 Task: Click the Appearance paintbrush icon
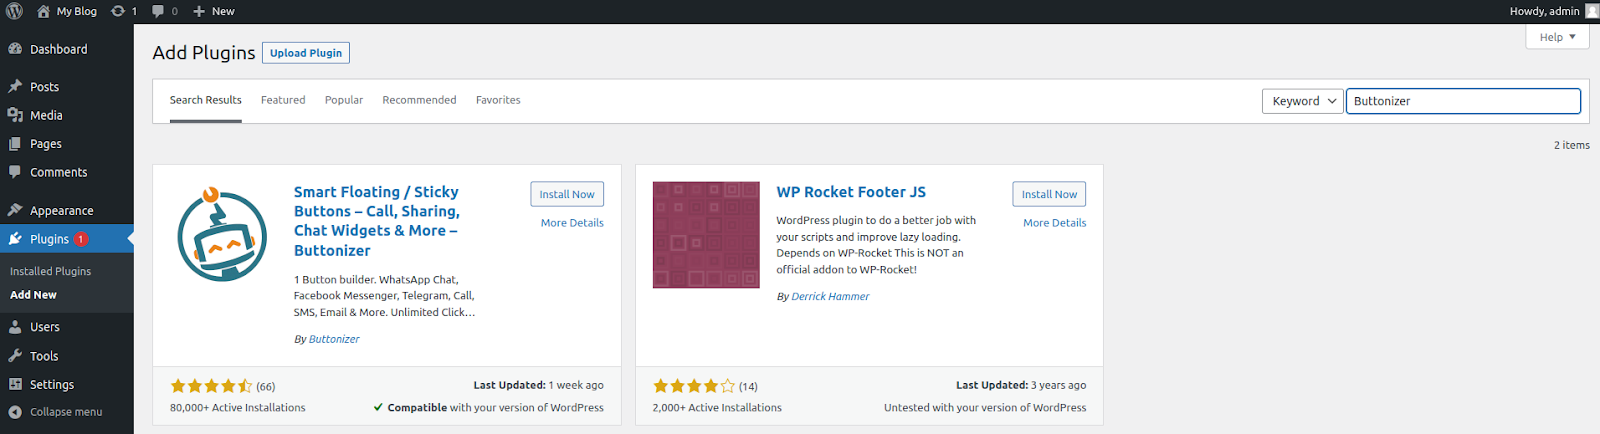pos(15,210)
